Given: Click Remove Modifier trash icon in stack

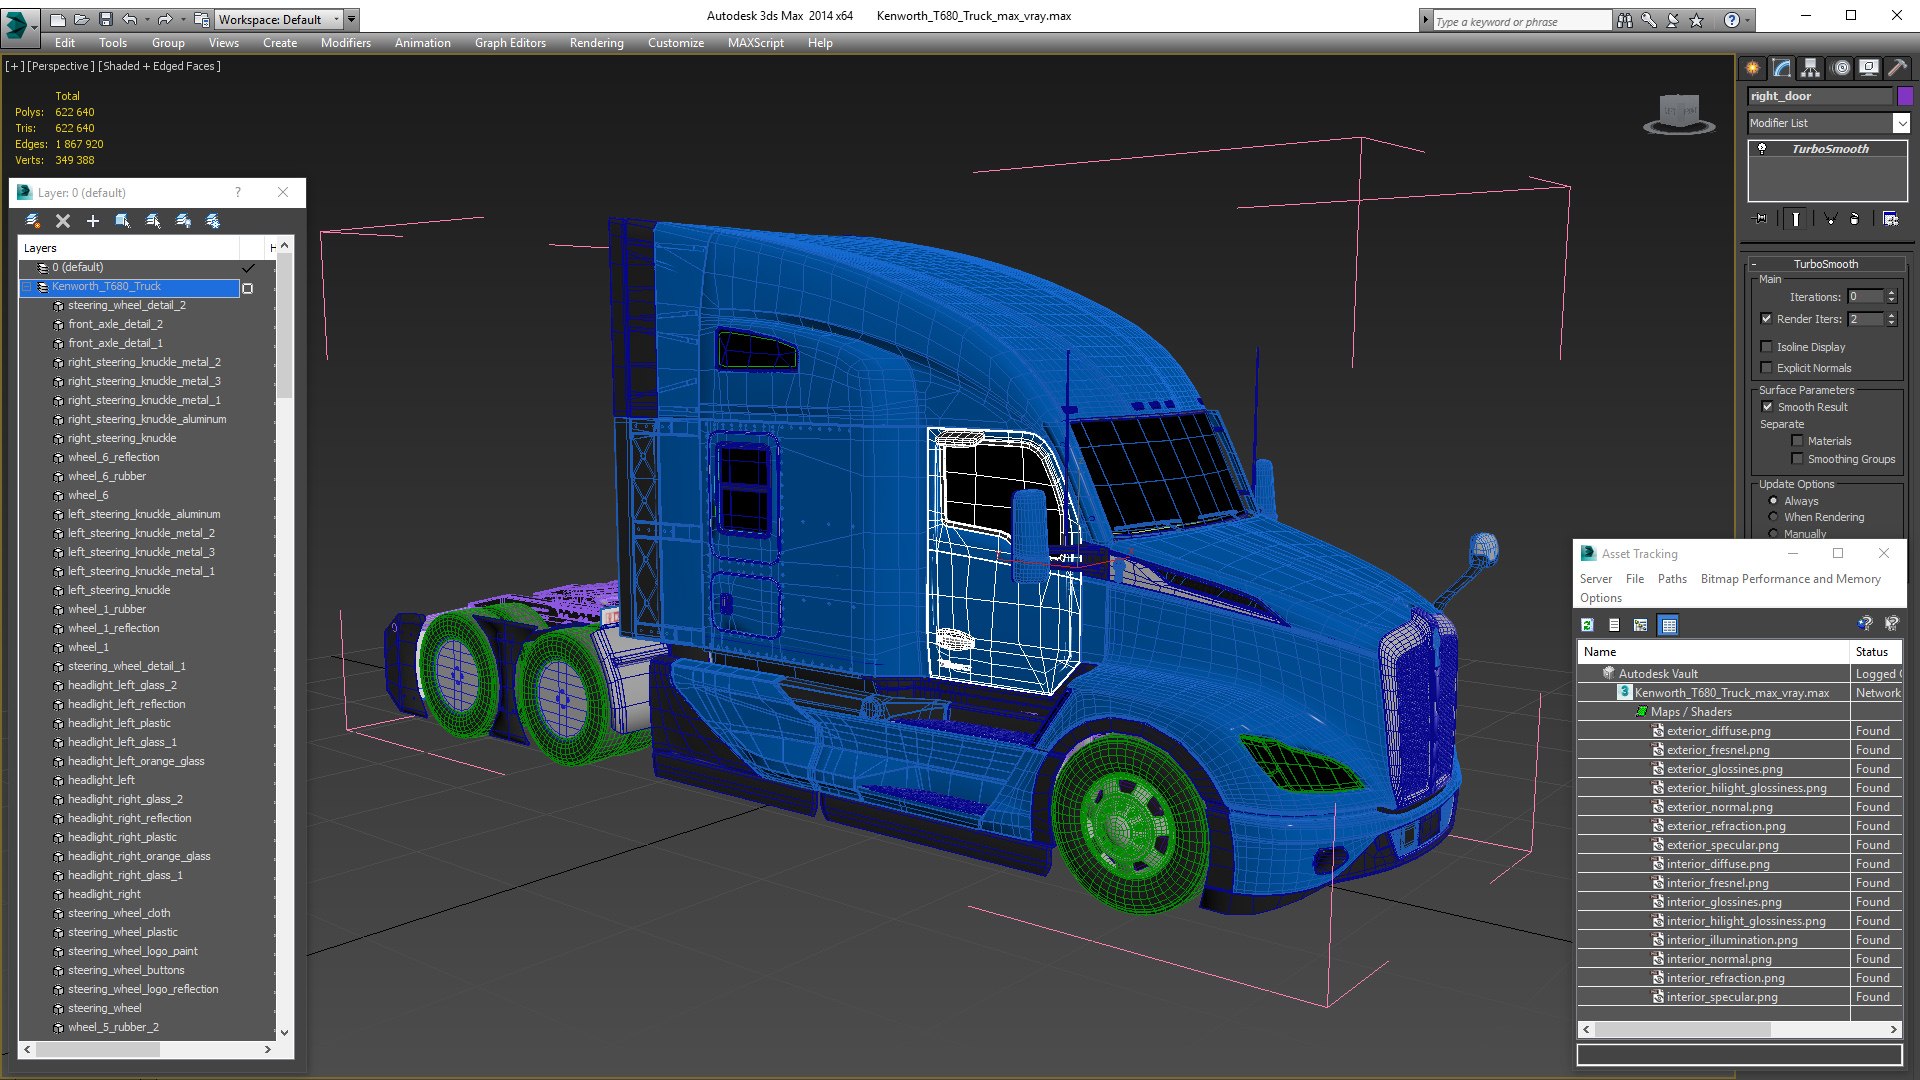Looking at the screenshot, I should (1855, 219).
